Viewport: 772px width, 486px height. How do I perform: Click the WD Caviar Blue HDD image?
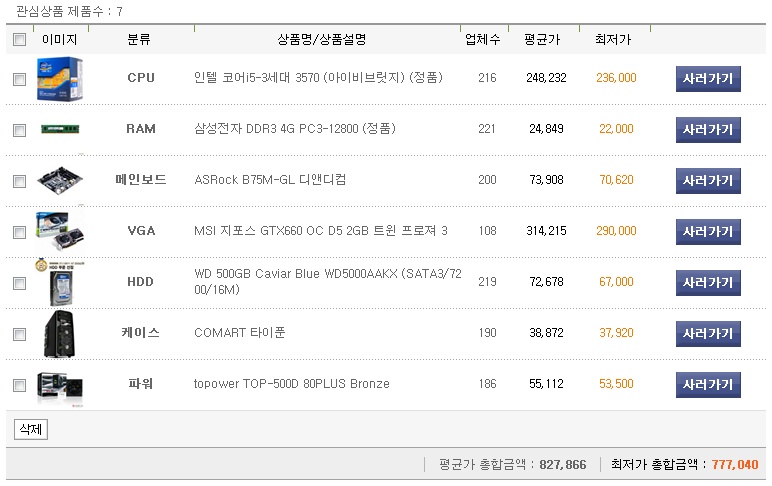59,282
